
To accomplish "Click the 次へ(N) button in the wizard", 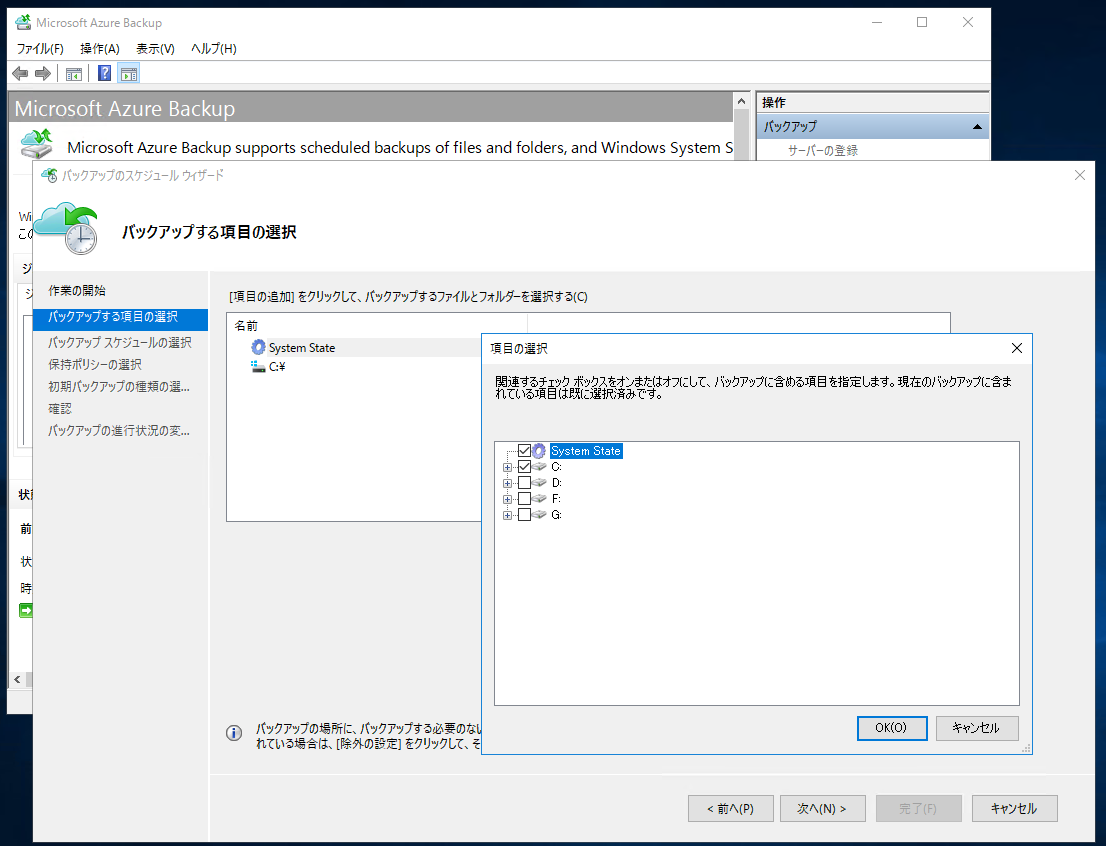I will 822,808.
